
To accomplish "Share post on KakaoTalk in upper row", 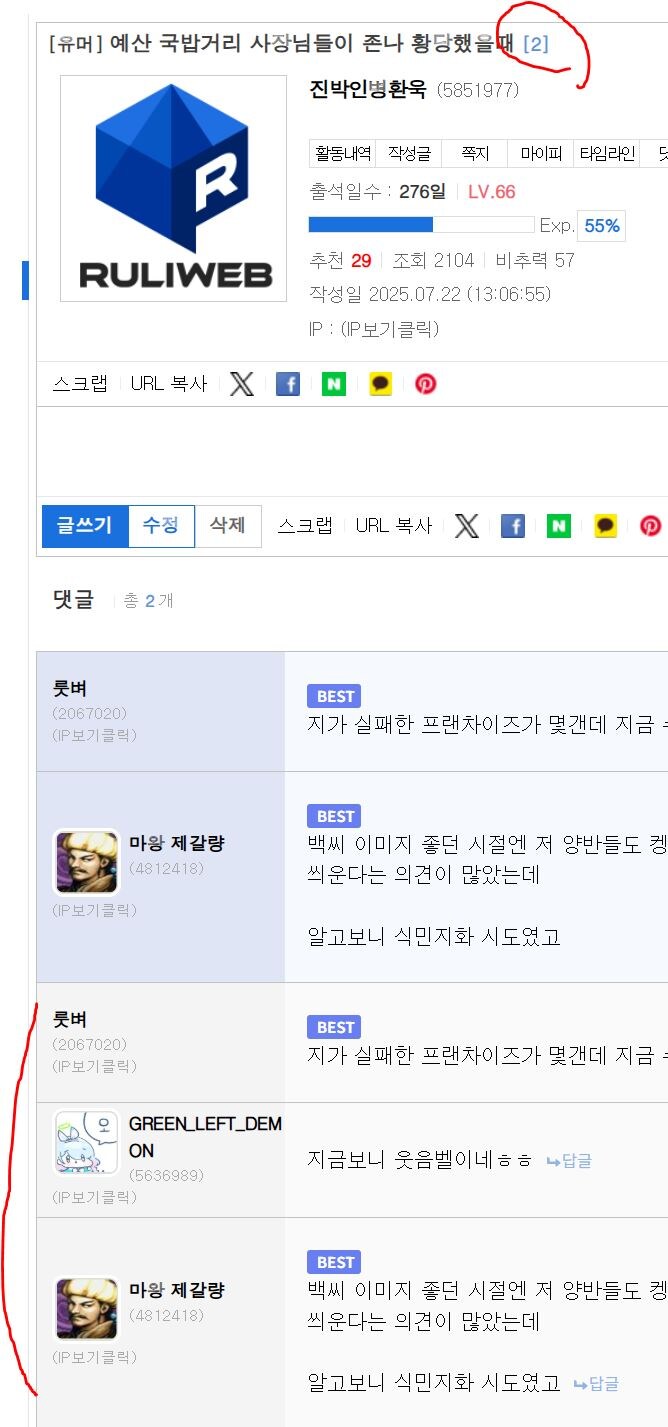I will click(380, 384).
